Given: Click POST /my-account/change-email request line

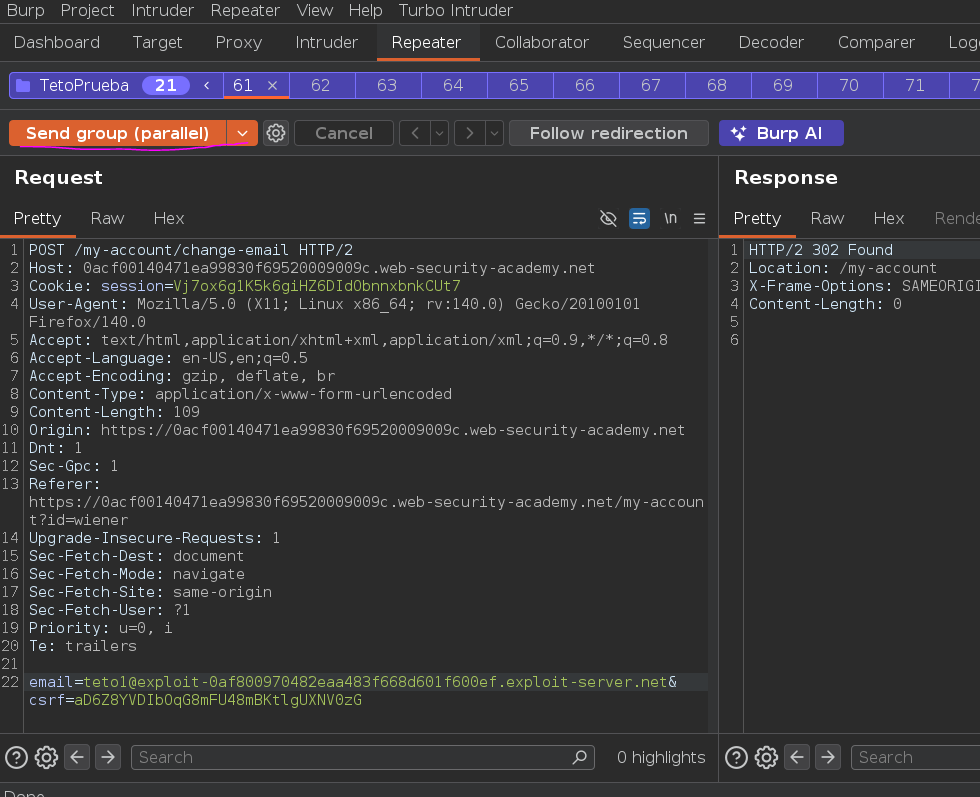Looking at the screenshot, I should [x=191, y=250].
